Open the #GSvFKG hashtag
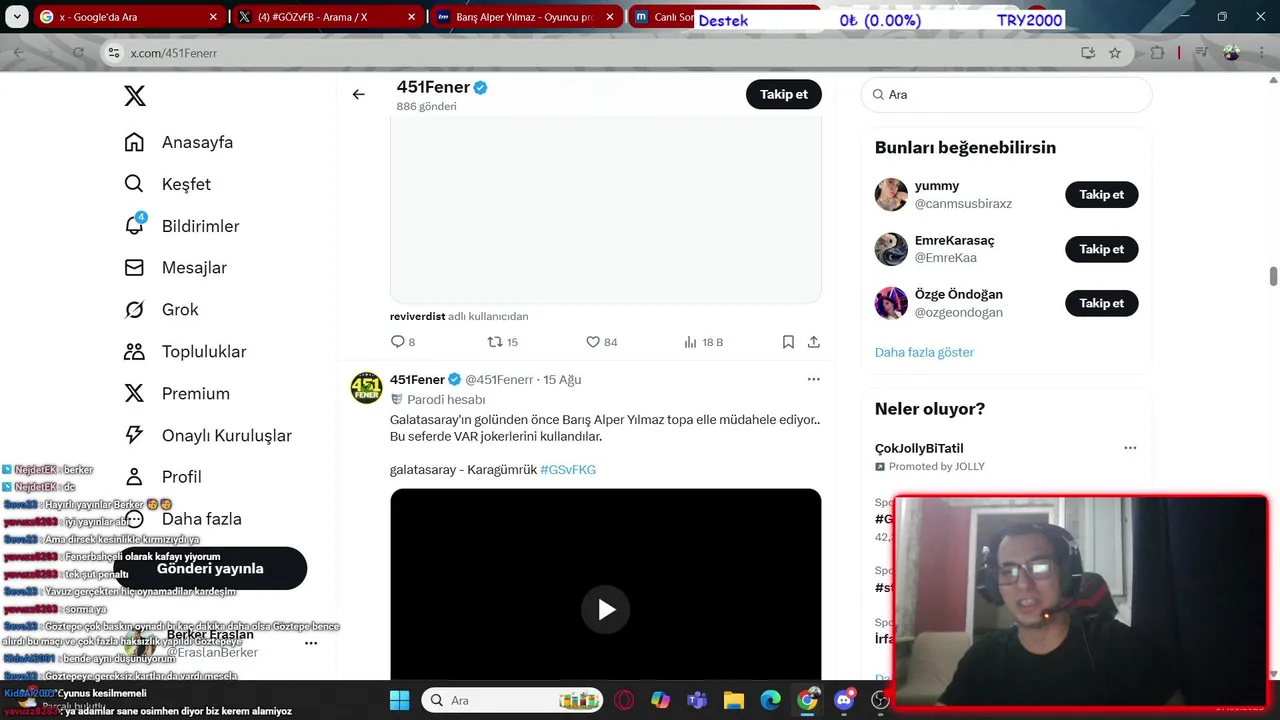 point(568,469)
